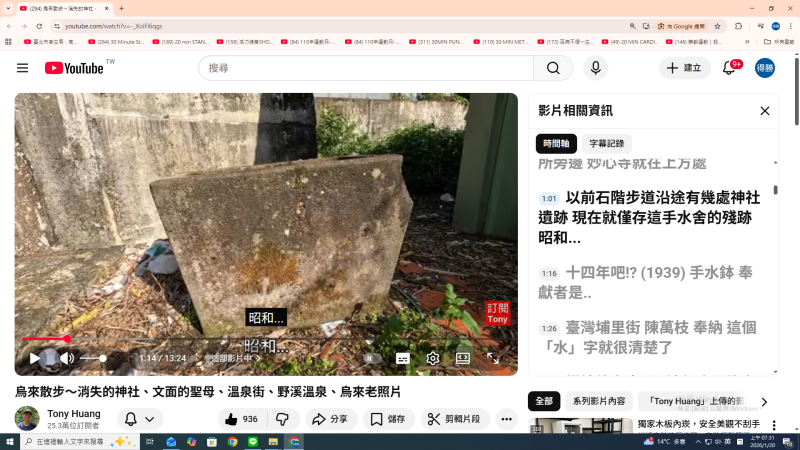The image size is (800, 450).
Task: Open the YouTube guide hamburger menu
Action: (22, 68)
